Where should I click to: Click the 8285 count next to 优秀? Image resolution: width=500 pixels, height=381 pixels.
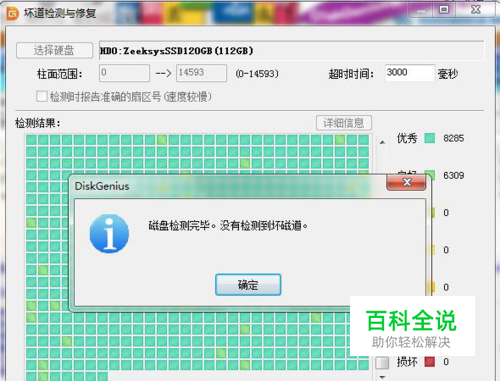click(453, 138)
